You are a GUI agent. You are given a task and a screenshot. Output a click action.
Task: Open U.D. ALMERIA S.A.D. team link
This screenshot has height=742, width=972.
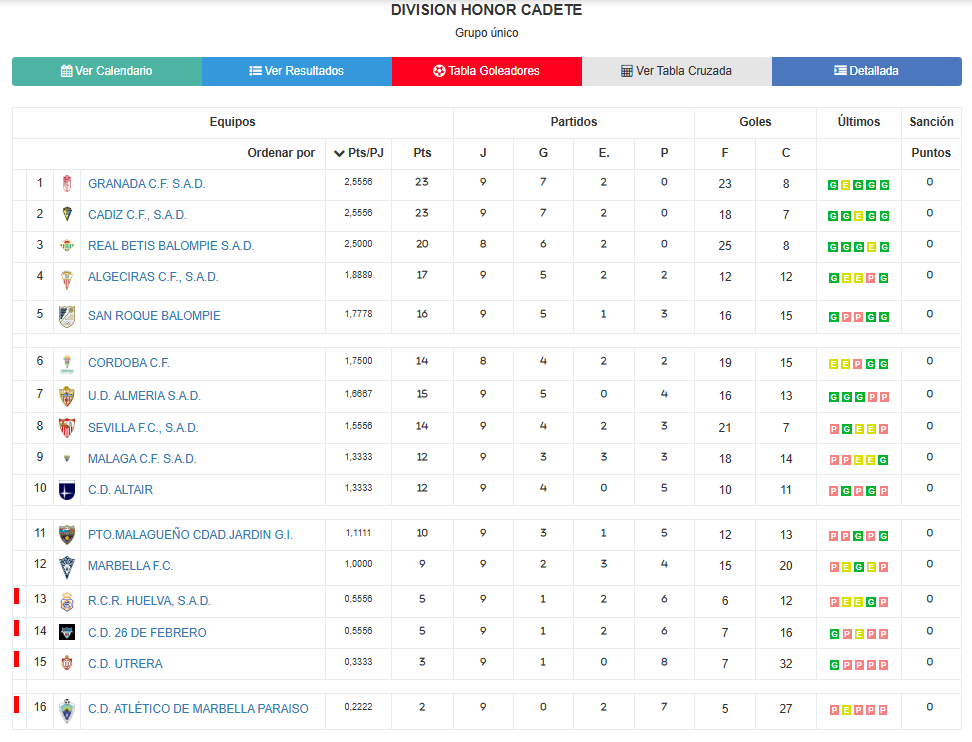144,396
